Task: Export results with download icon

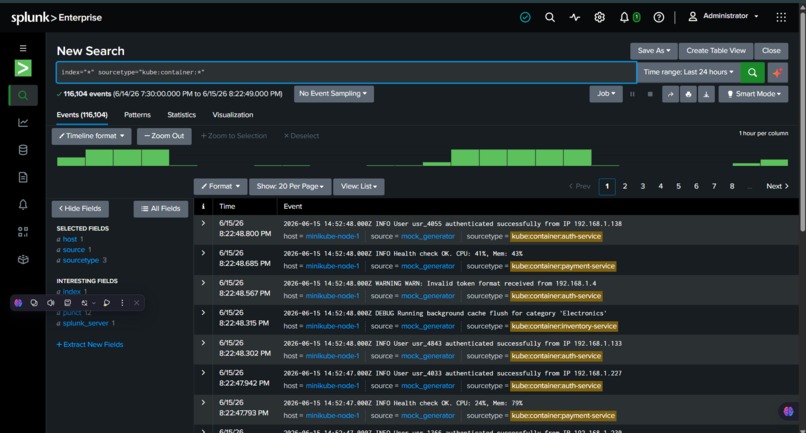Action: click(706, 94)
